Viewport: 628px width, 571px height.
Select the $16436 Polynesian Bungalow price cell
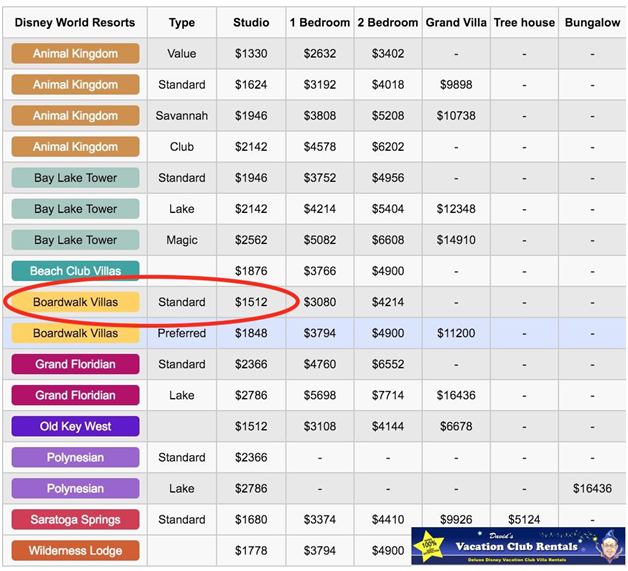click(591, 489)
